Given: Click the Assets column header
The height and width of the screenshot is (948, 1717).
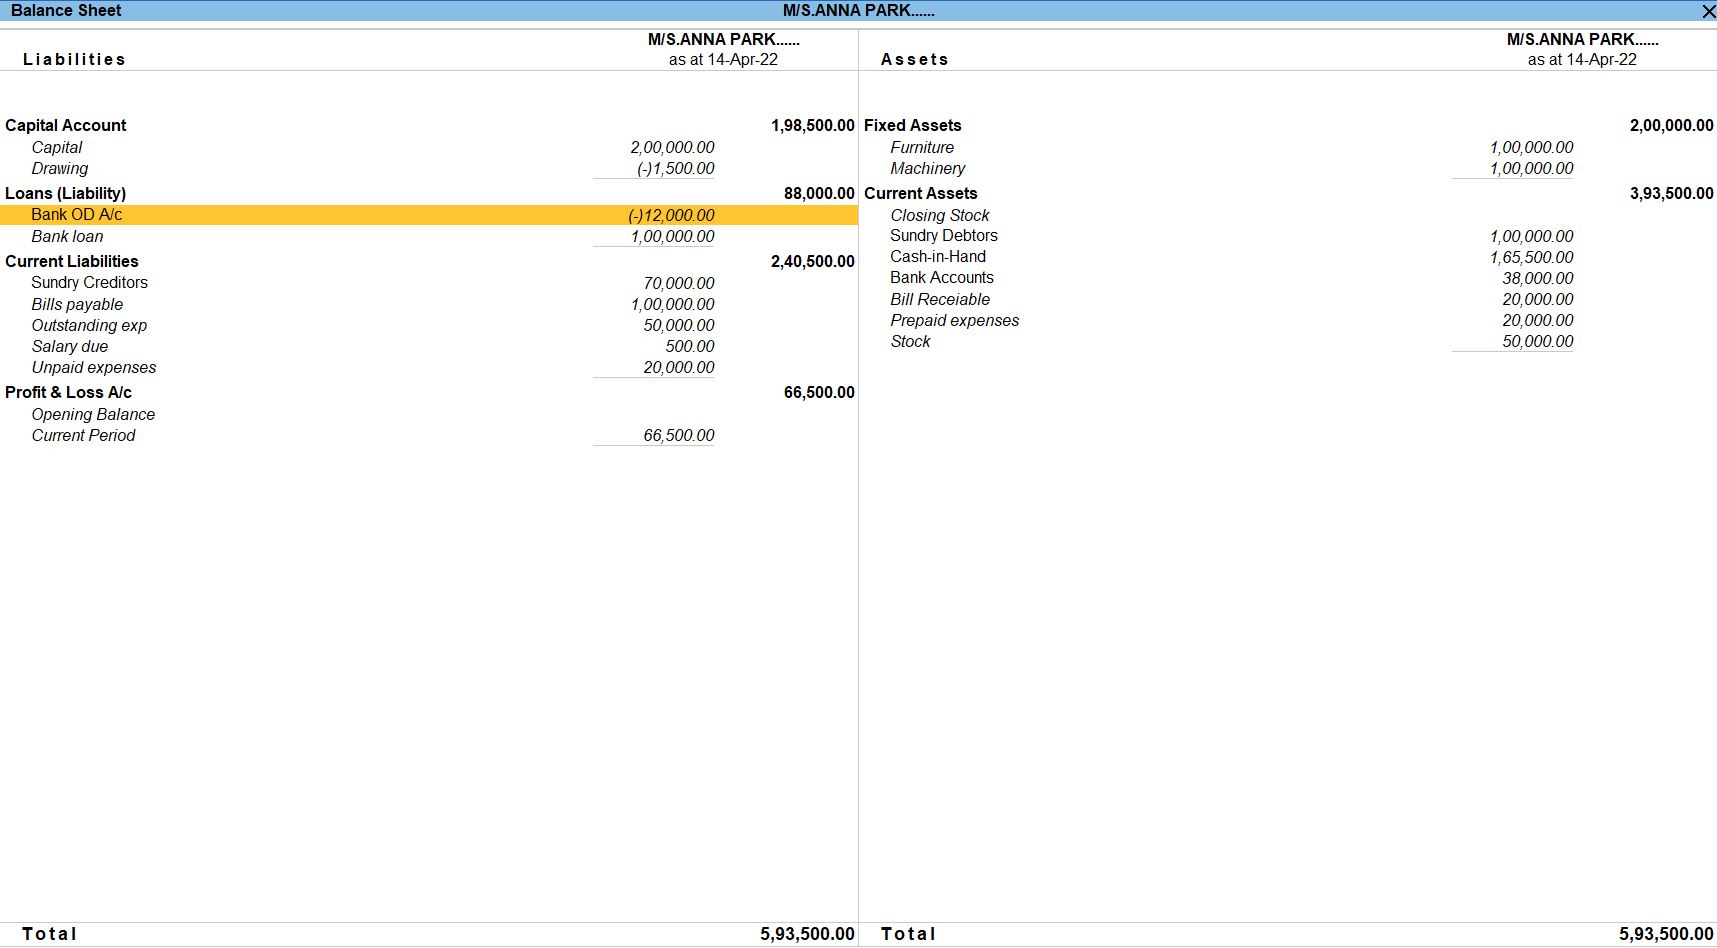Looking at the screenshot, I should 914,59.
